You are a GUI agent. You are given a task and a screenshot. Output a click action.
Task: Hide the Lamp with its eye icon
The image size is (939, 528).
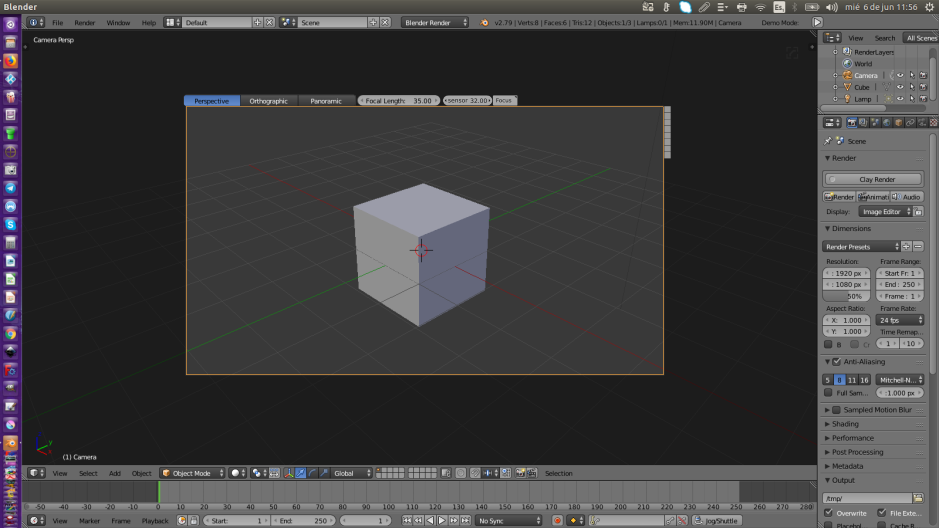coord(900,99)
